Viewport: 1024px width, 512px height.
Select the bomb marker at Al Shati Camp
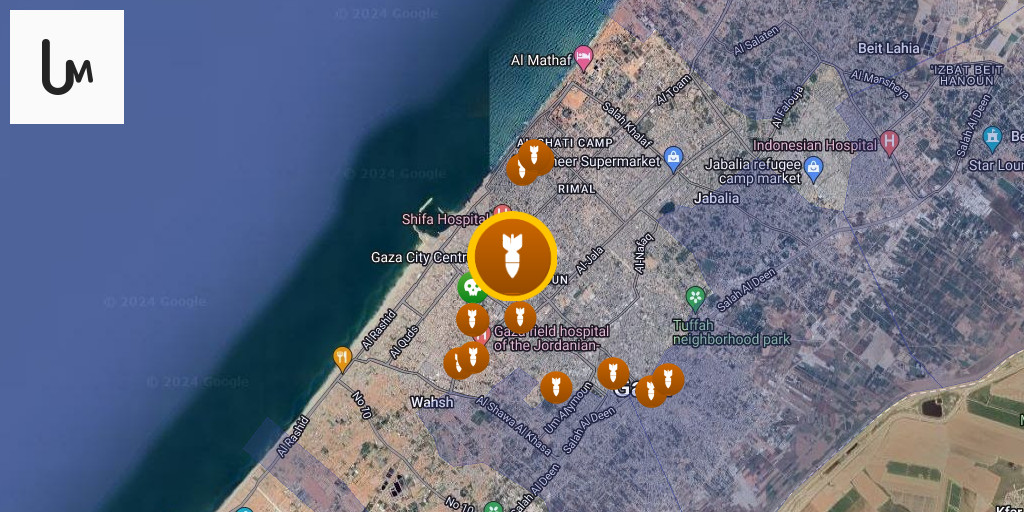pyautogui.click(x=536, y=157)
